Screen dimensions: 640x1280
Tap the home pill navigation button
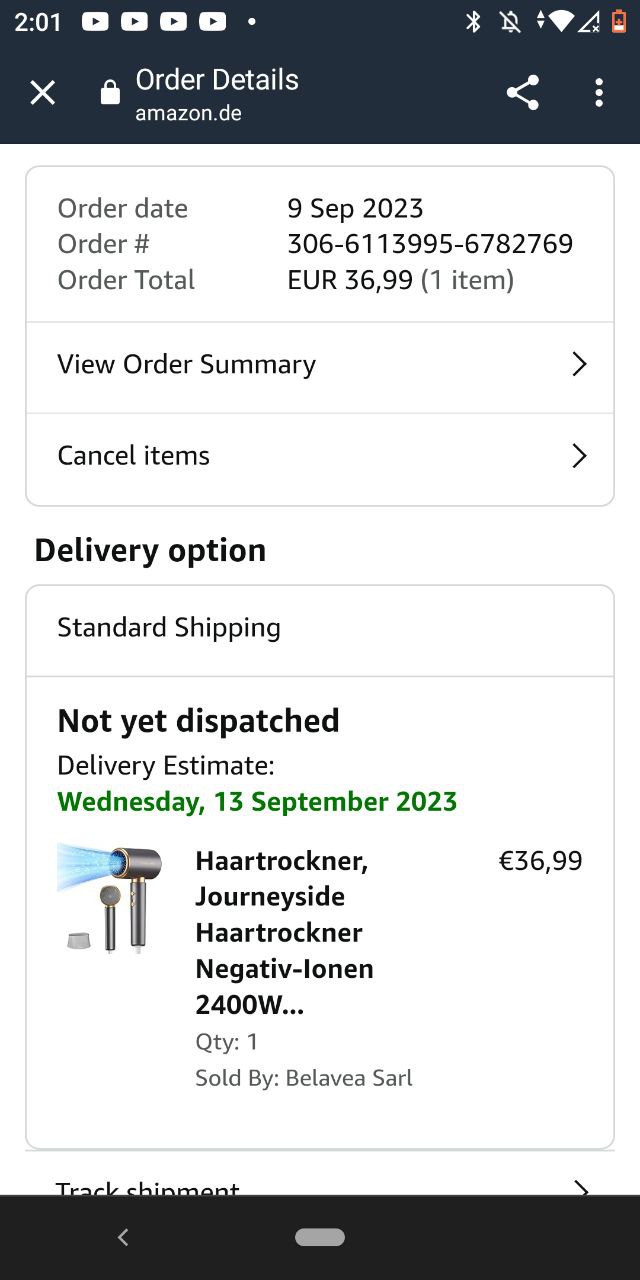click(320, 1237)
